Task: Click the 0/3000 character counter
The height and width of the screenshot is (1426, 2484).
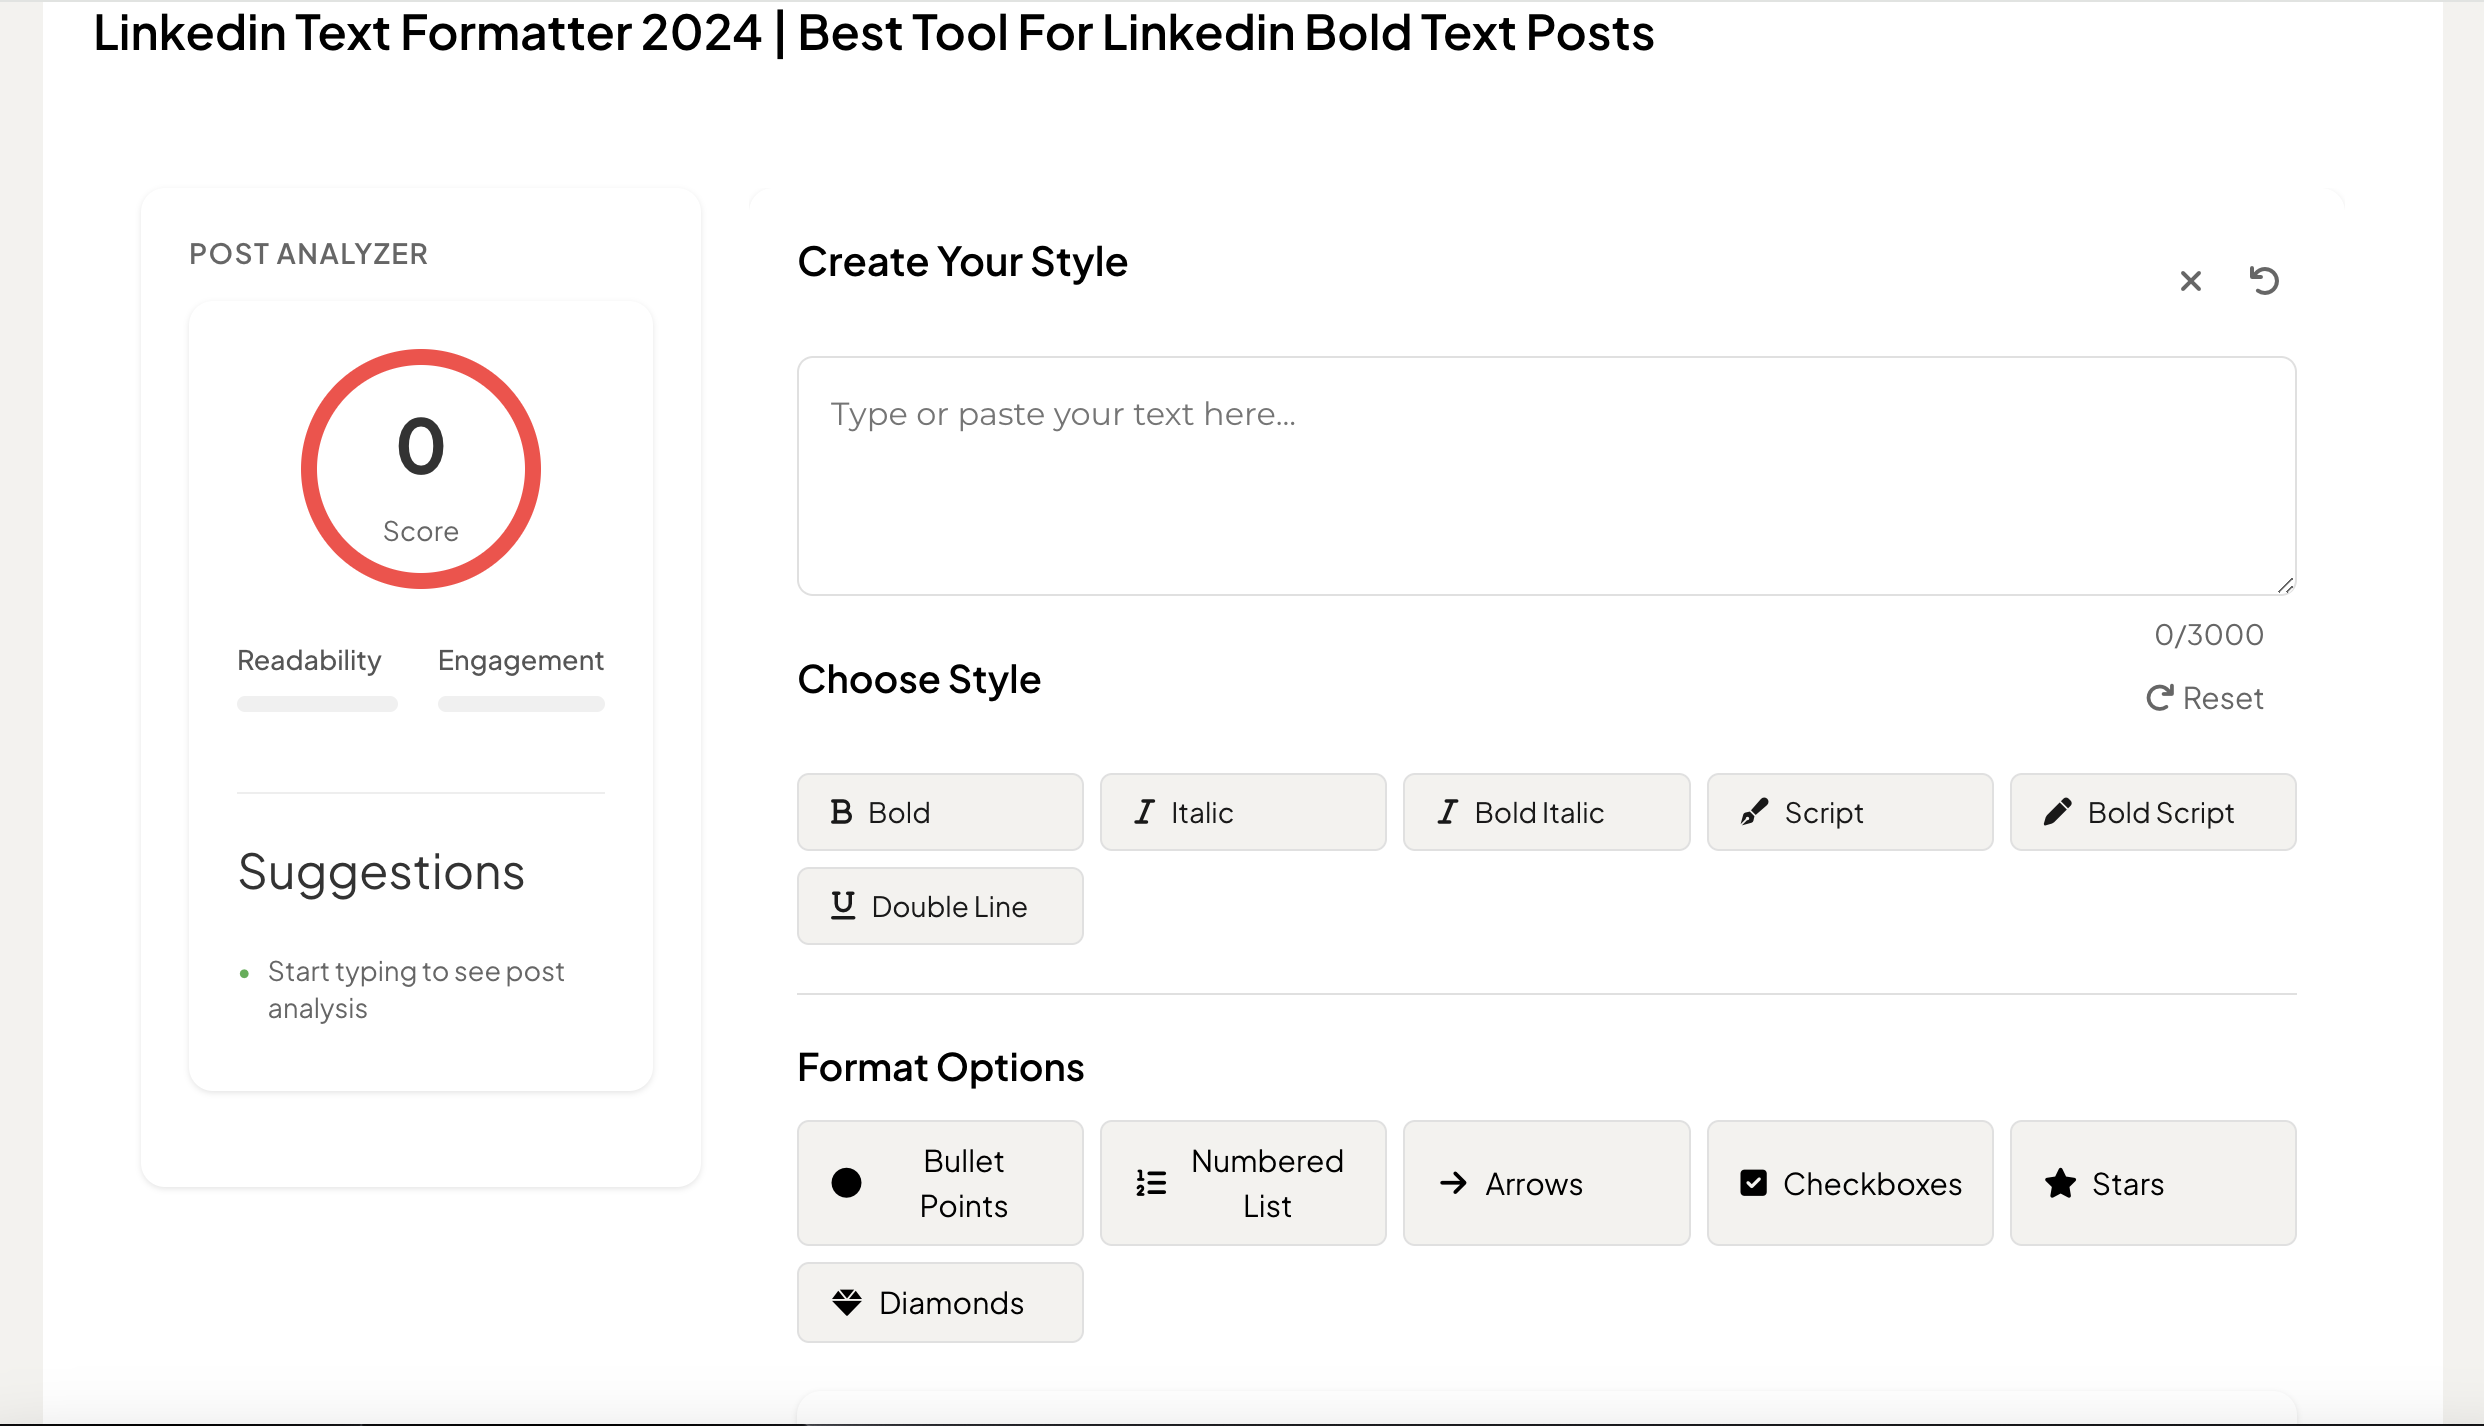Action: pos(2209,635)
